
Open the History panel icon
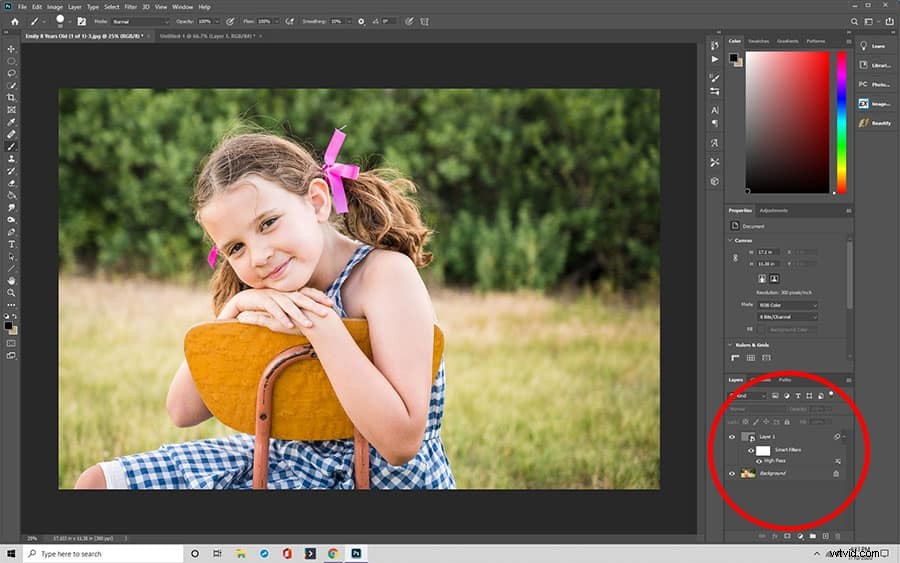(x=715, y=45)
